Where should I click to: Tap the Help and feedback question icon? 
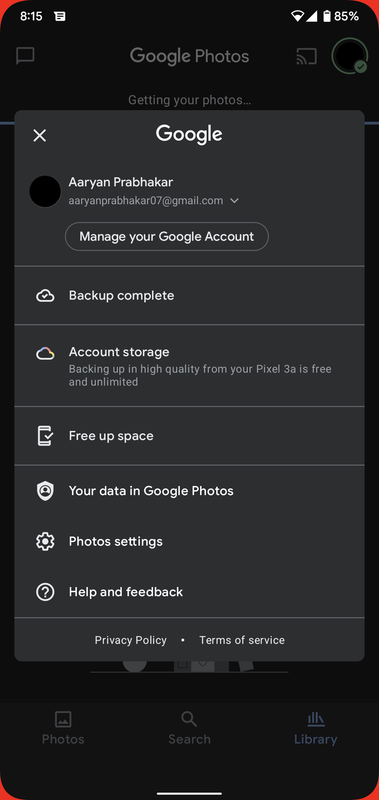[x=45, y=592]
